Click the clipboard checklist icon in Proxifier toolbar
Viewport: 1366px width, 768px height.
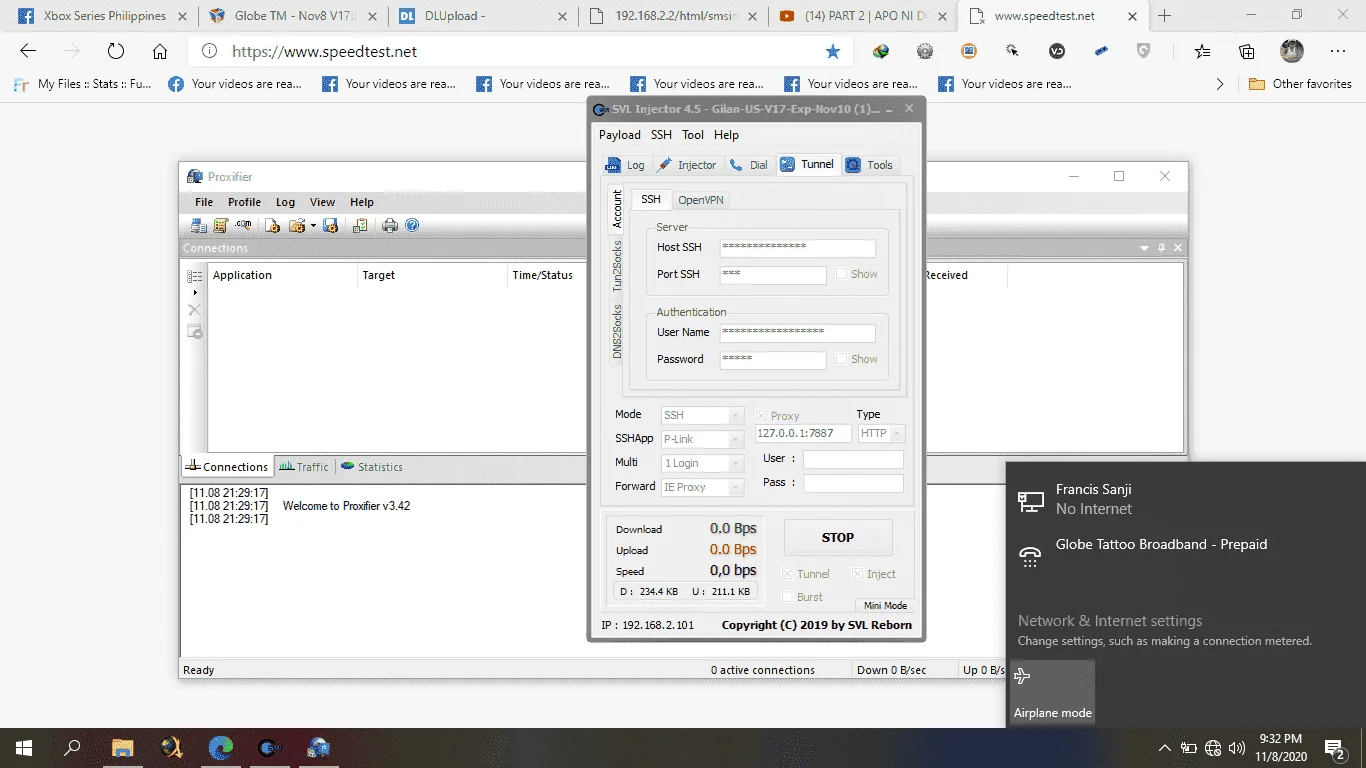point(360,226)
